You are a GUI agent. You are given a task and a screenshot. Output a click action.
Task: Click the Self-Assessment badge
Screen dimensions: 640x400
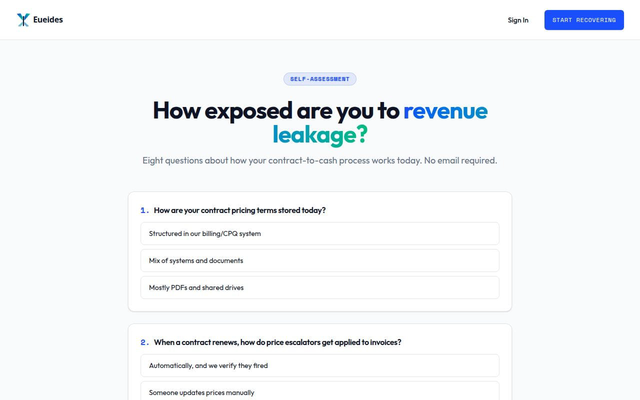point(320,79)
